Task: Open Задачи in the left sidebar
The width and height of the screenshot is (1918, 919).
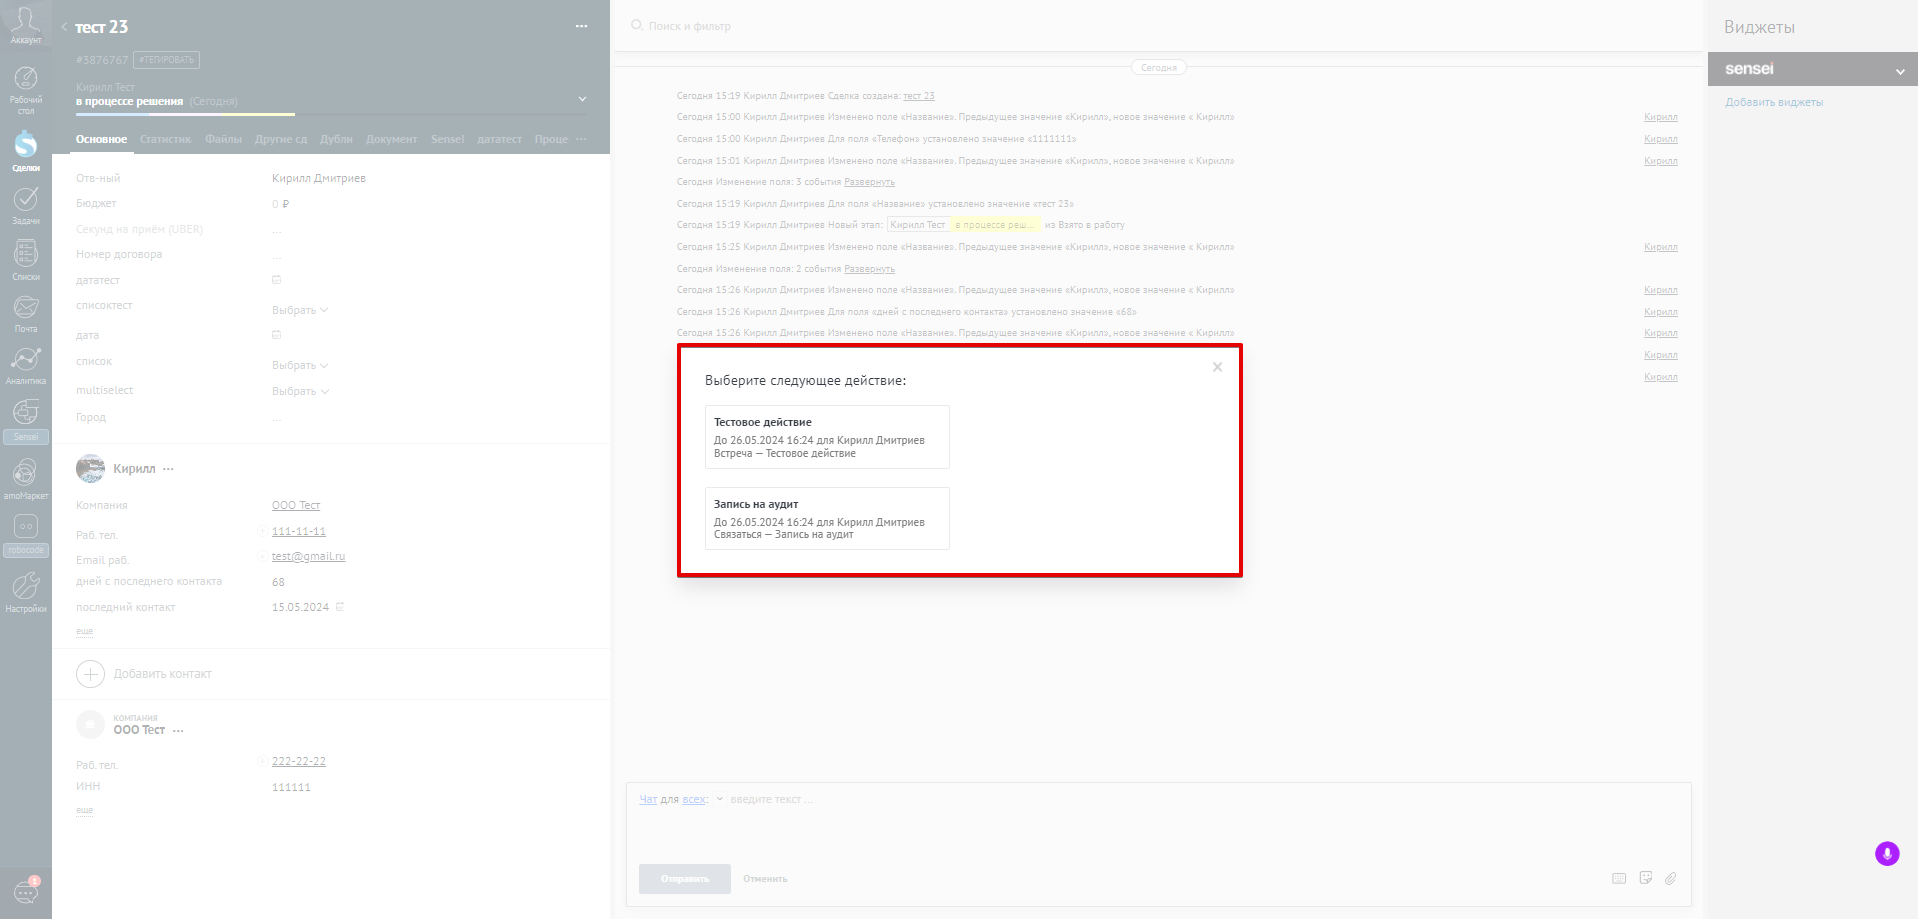Action: 25,205
